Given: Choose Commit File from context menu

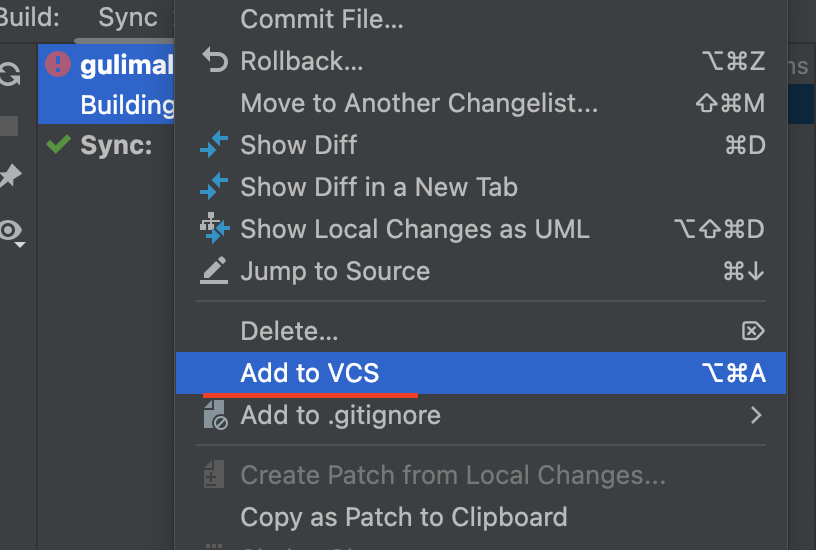Looking at the screenshot, I should pyautogui.click(x=322, y=19).
